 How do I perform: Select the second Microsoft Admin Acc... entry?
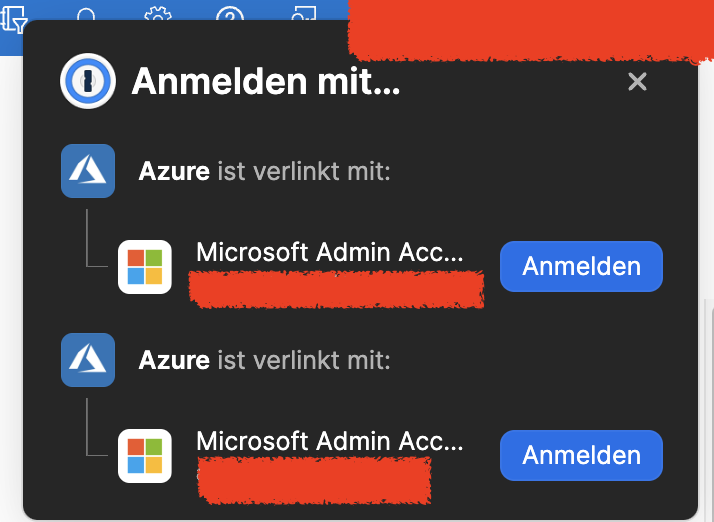(x=329, y=441)
